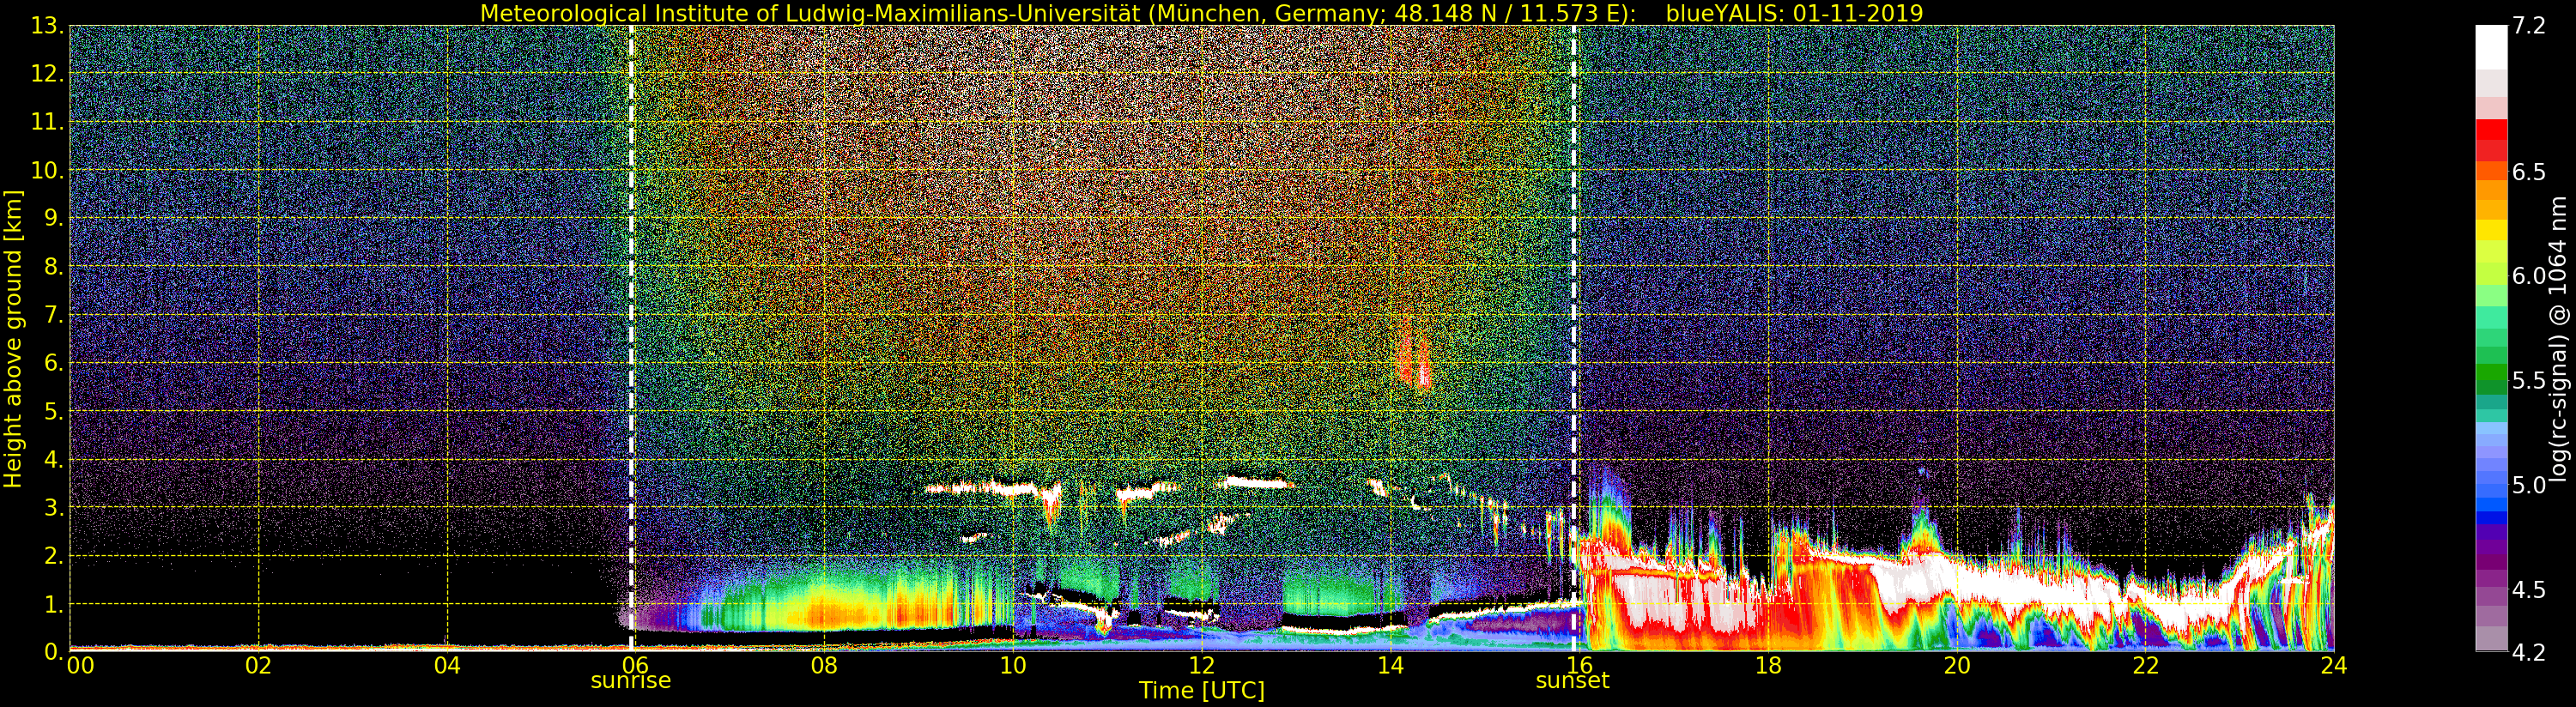Click the dark blue segment of the colorbar
The height and width of the screenshot is (707, 2576).
pyautogui.click(x=2491, y=518)
